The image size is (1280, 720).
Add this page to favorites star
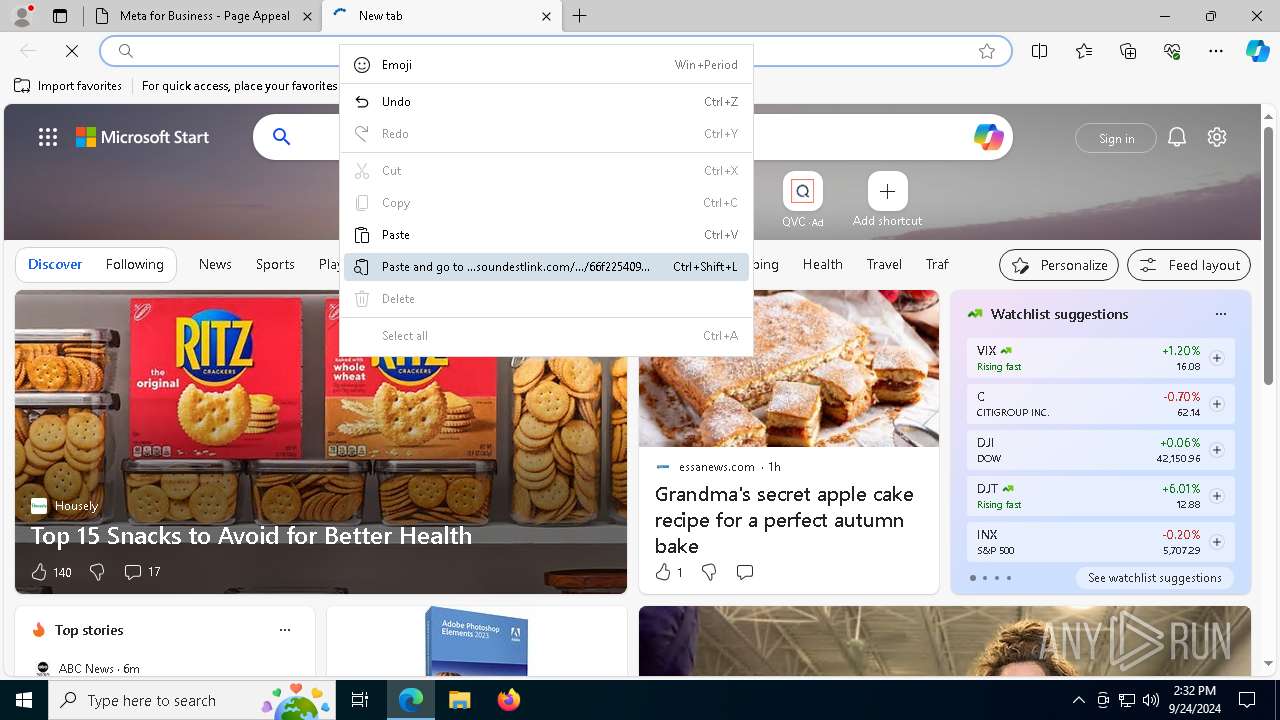[x=987, y=51]
